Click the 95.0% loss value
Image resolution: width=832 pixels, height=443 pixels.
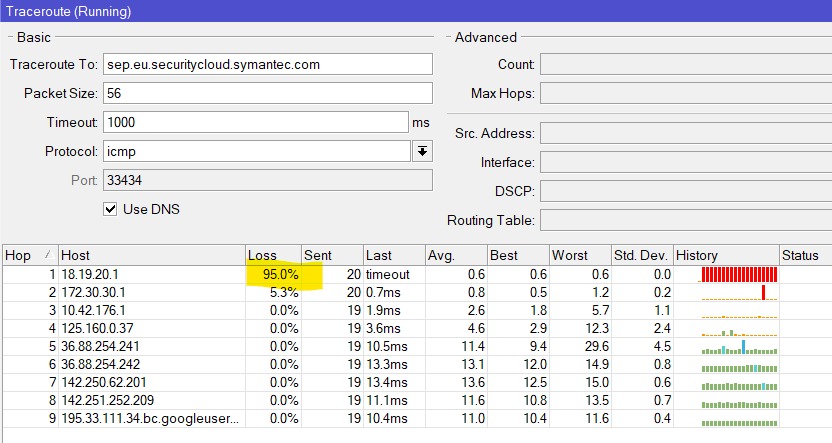click(281, 274)
